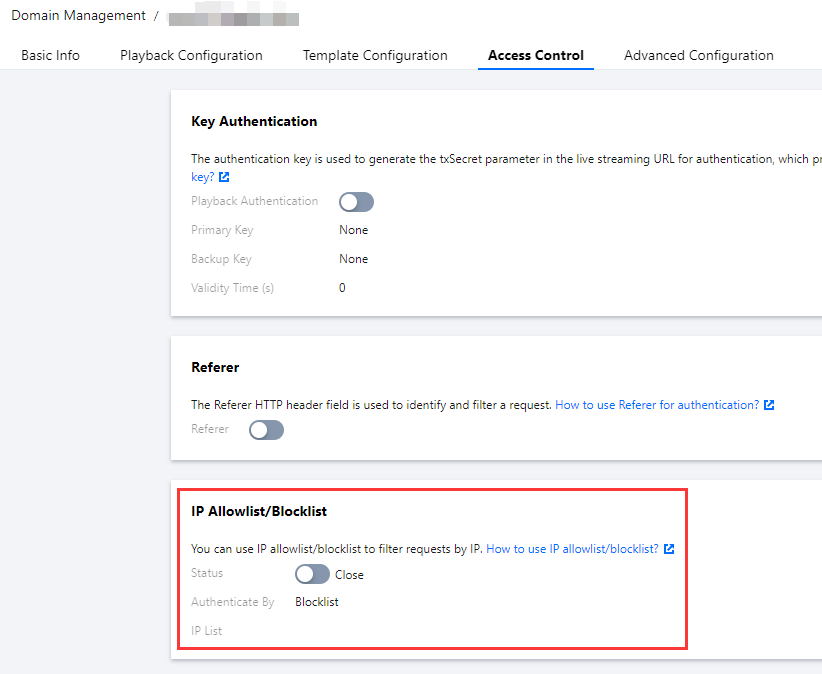Click external link icon after Referer help link
822x674 pixels.
tap(769, 405)
